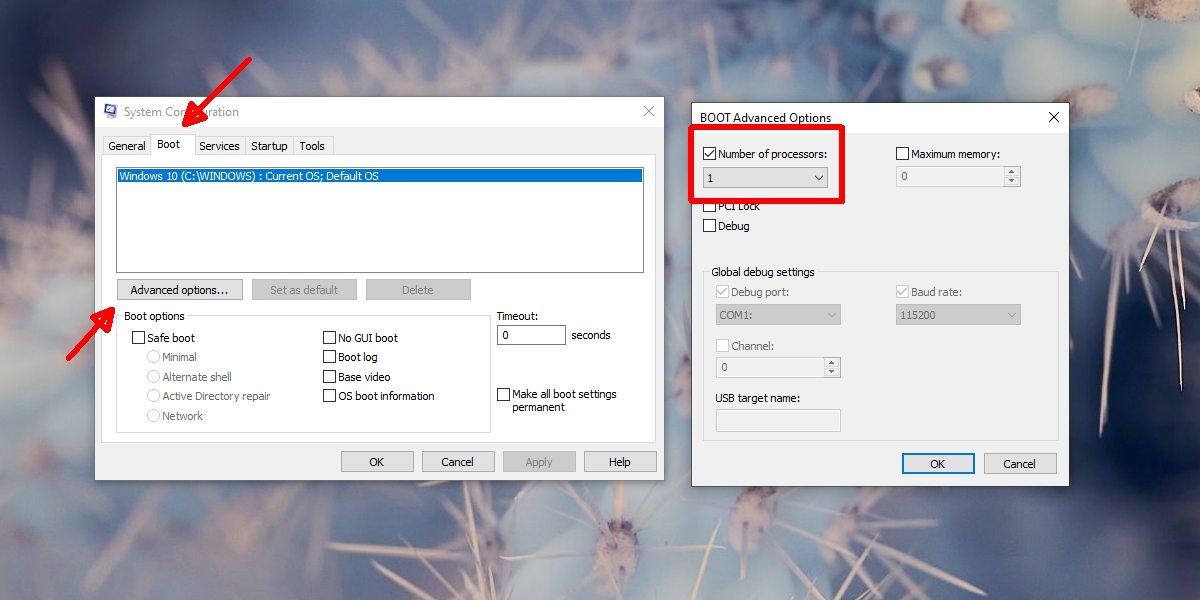
Task: Click Cancel in BOOT Advanced Options
Action: coord(1020,464)
